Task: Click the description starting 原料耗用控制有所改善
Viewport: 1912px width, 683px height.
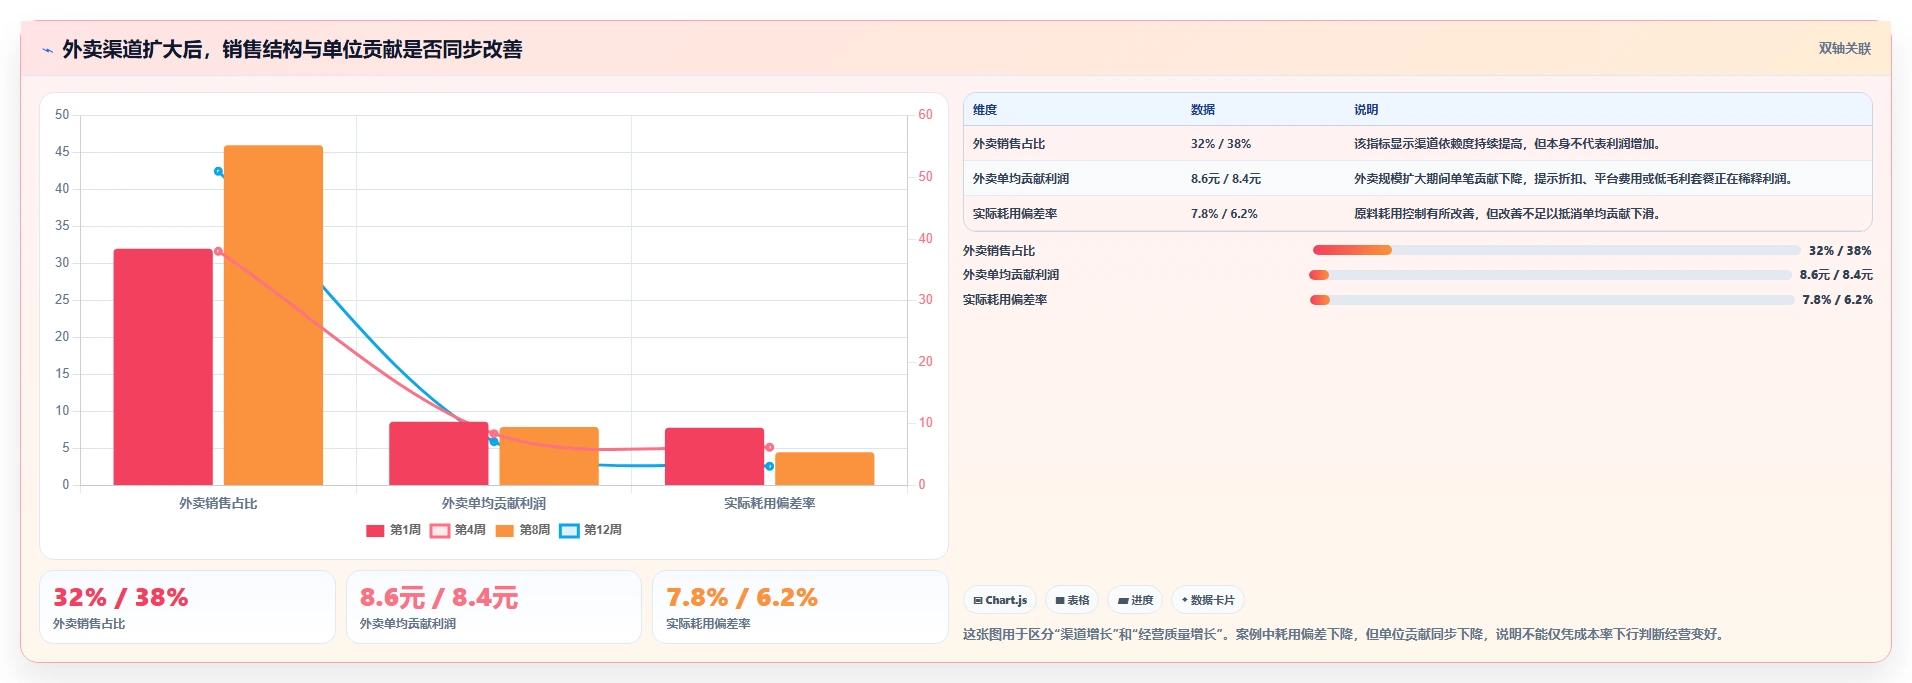Action: coord(1508,214)
